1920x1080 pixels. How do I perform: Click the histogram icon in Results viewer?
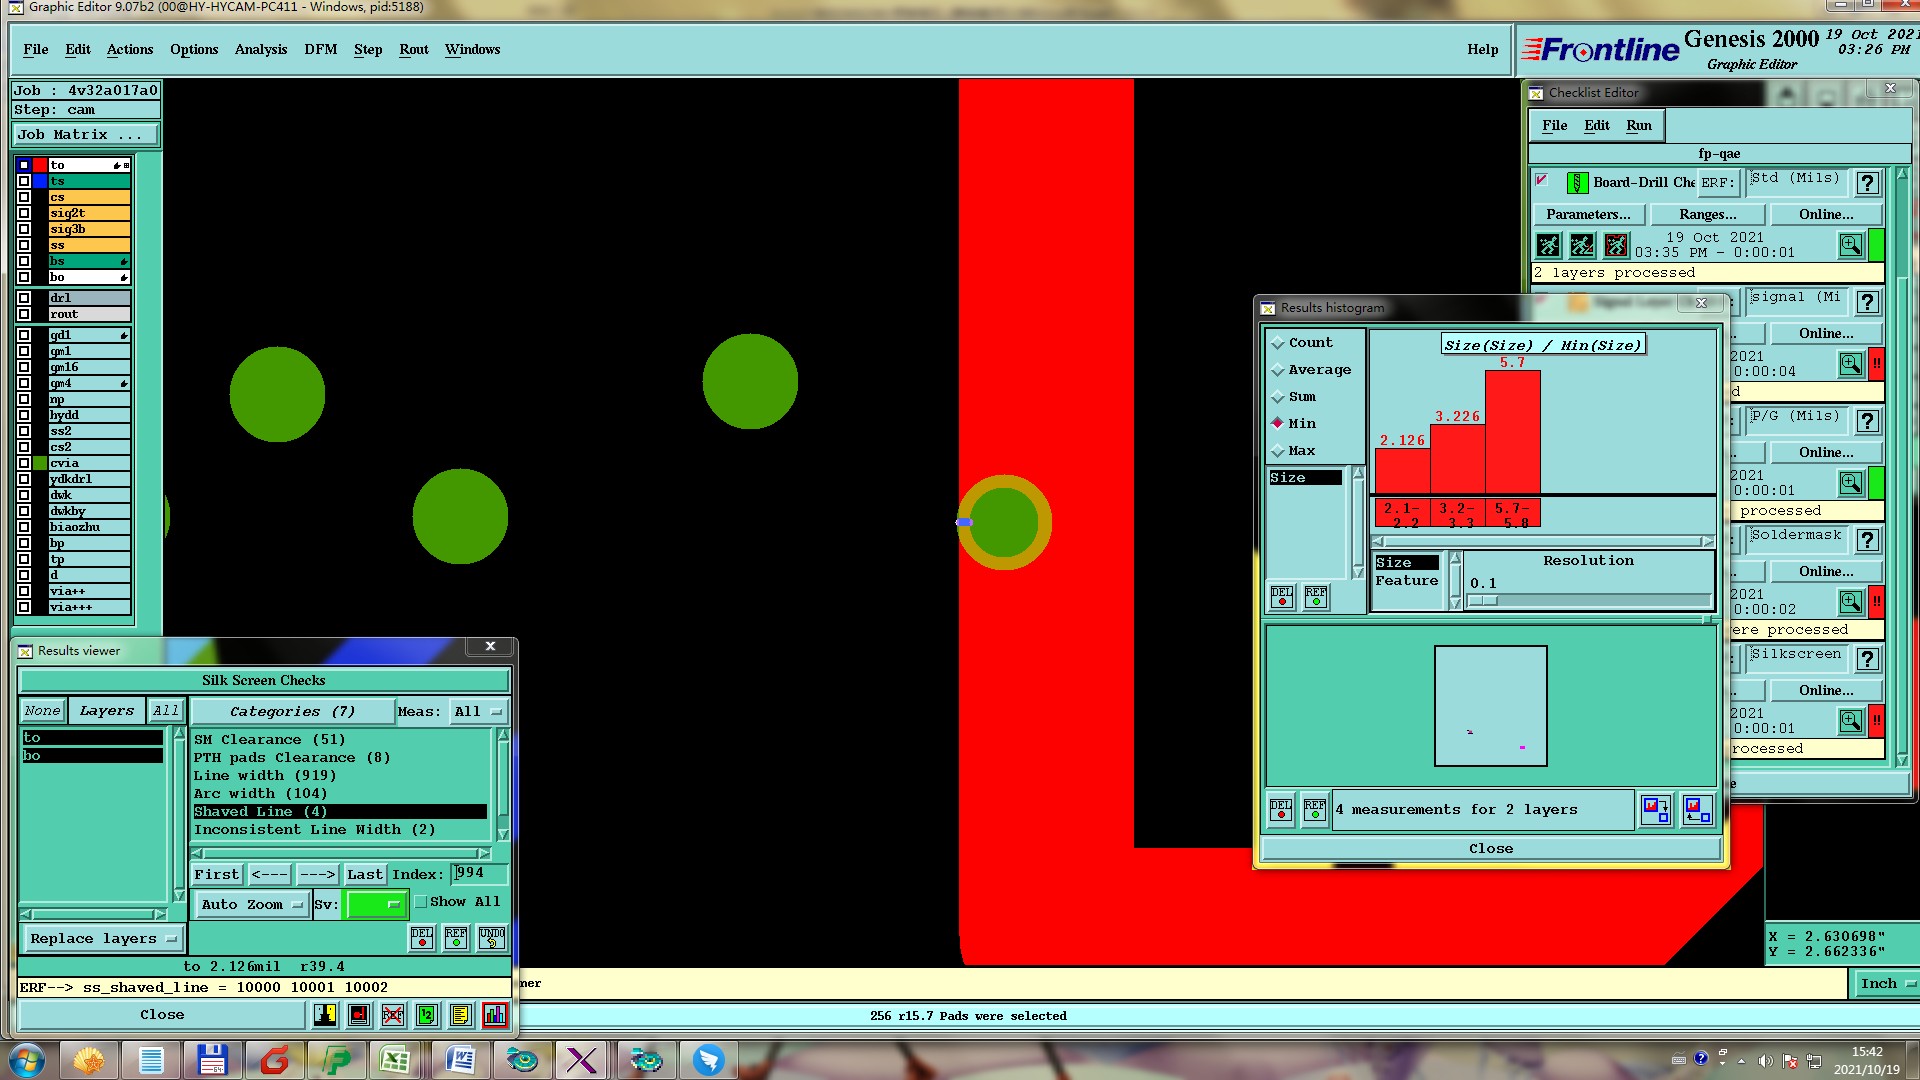(x=494, y=1015)
